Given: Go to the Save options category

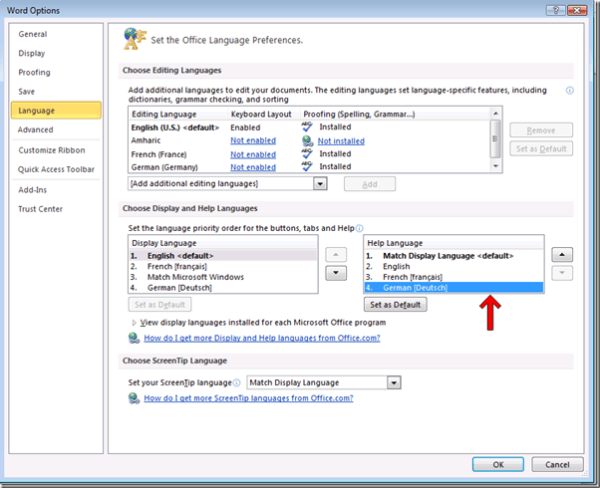Looking at the screenshot, I should pos(56,91).
